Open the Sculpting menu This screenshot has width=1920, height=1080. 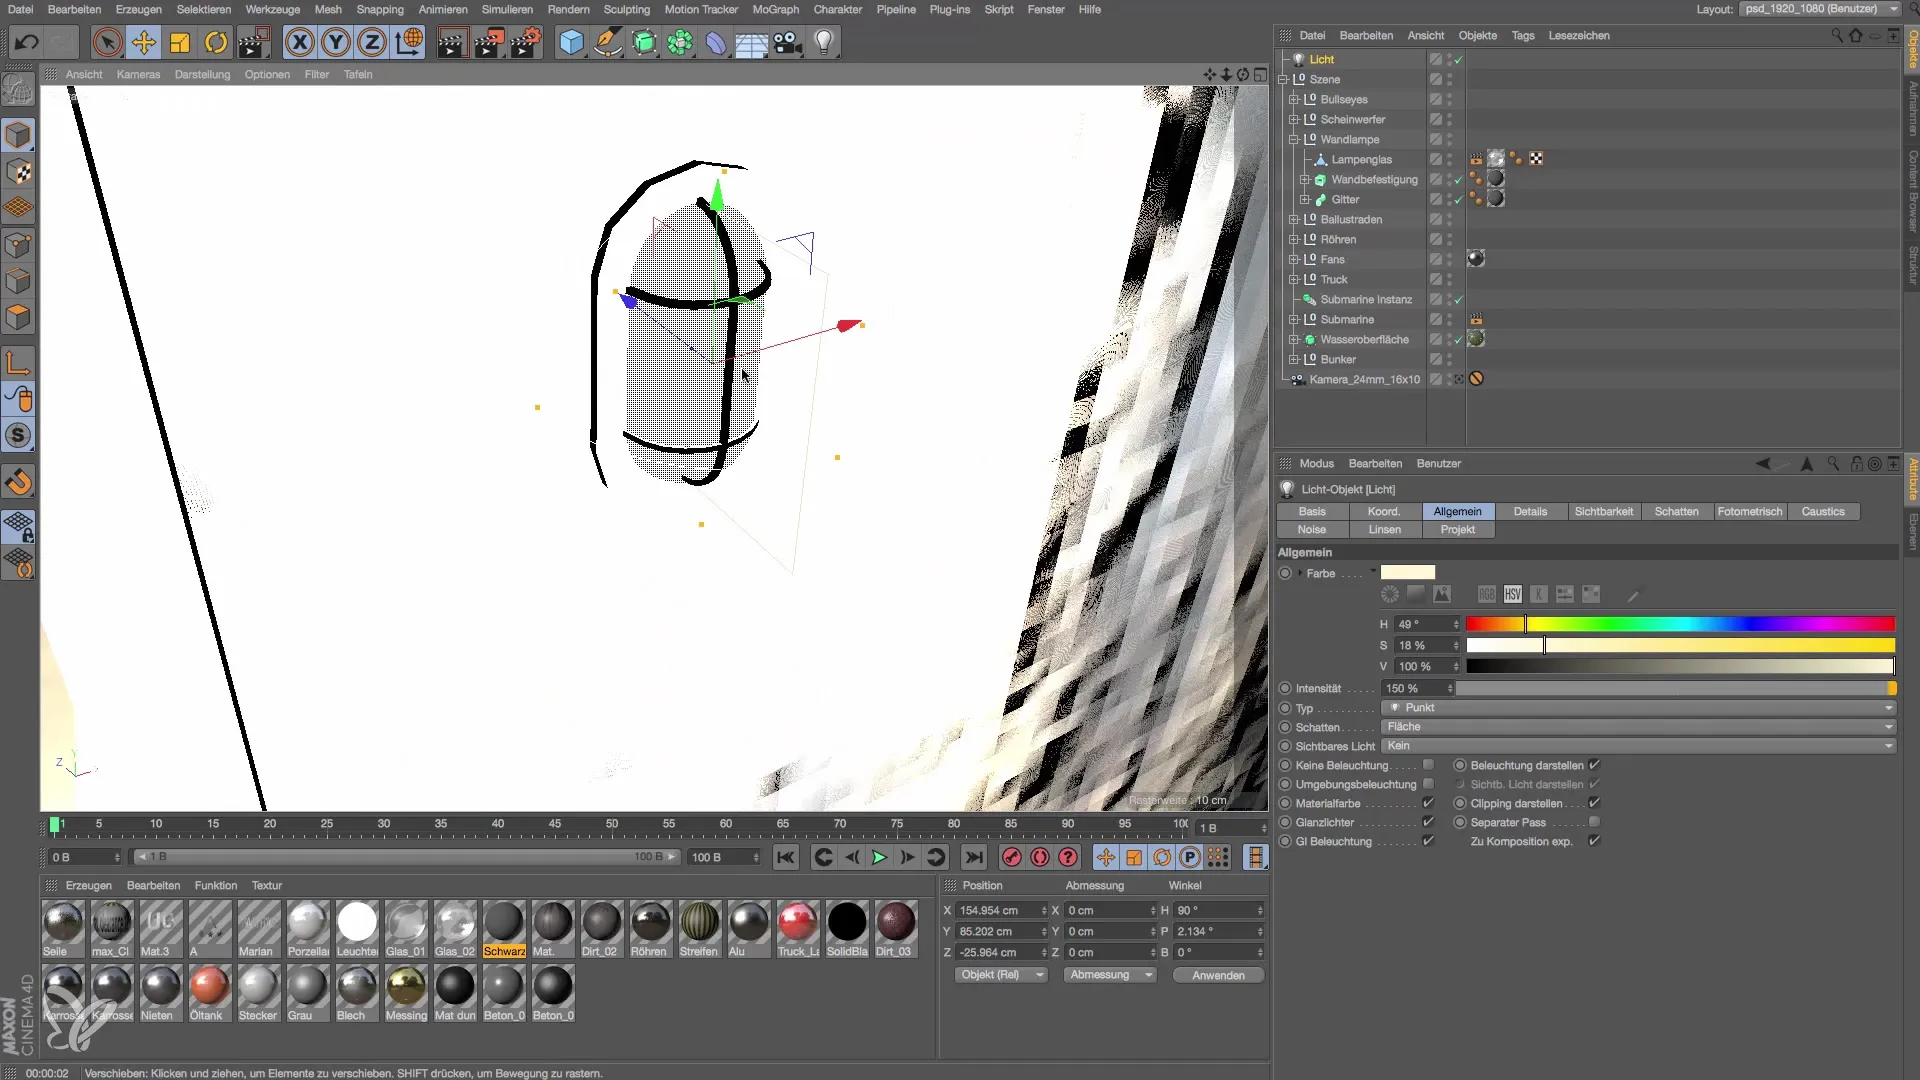coord(627,9)
